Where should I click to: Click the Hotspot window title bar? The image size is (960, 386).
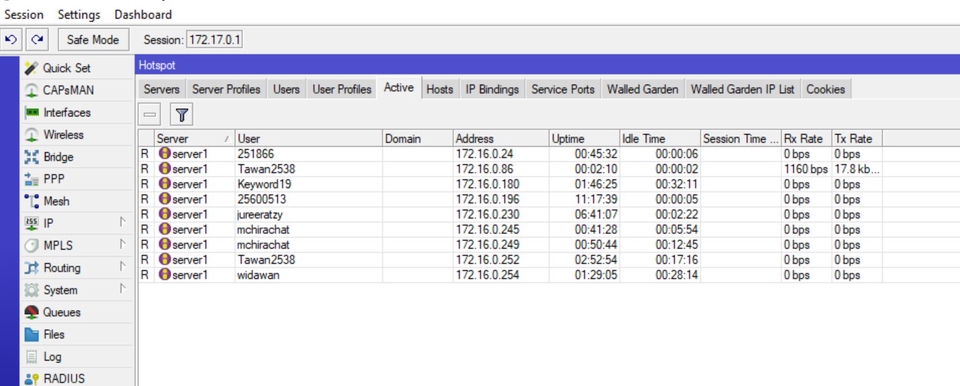(x=547, y=65)
